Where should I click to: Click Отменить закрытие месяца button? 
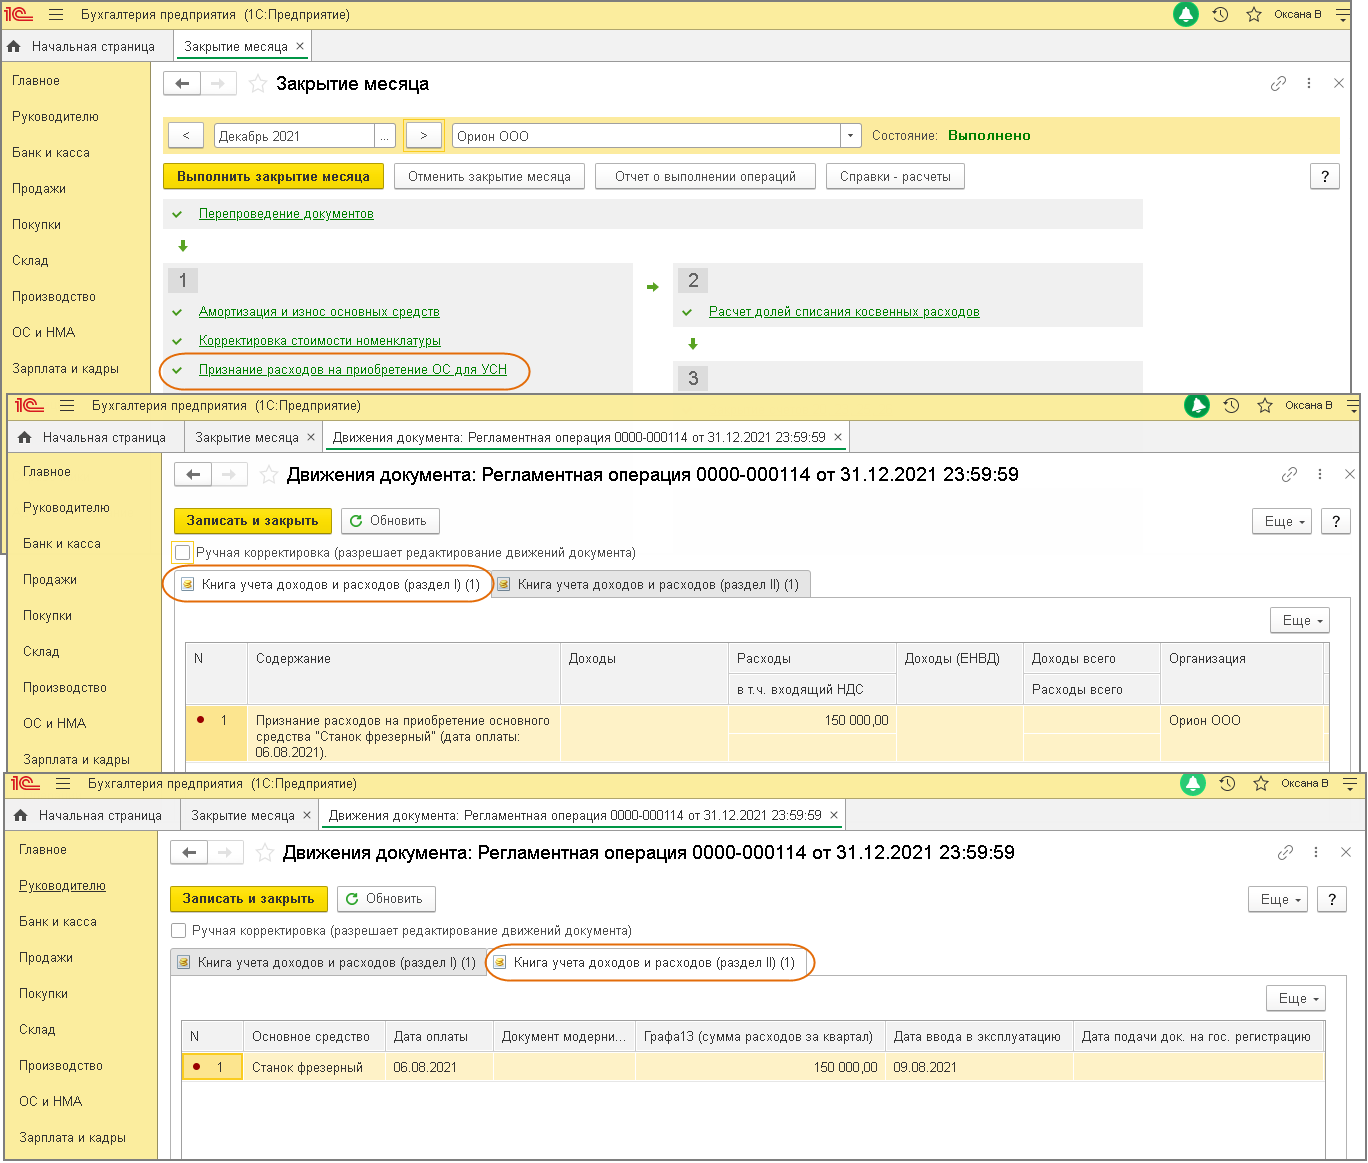(489, 177)
